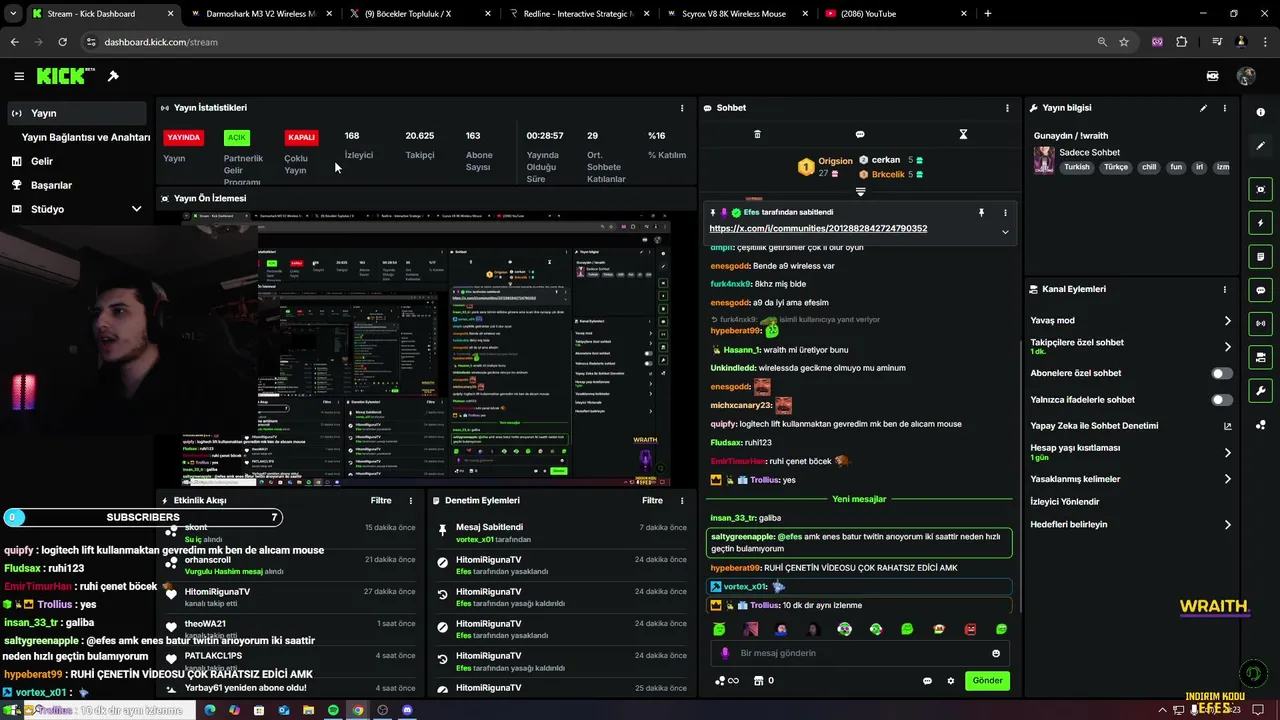Click the Sadece Sohbet category thumbnail
This screenshot has height=720, width=1280.
click(x=1044, y=160)
